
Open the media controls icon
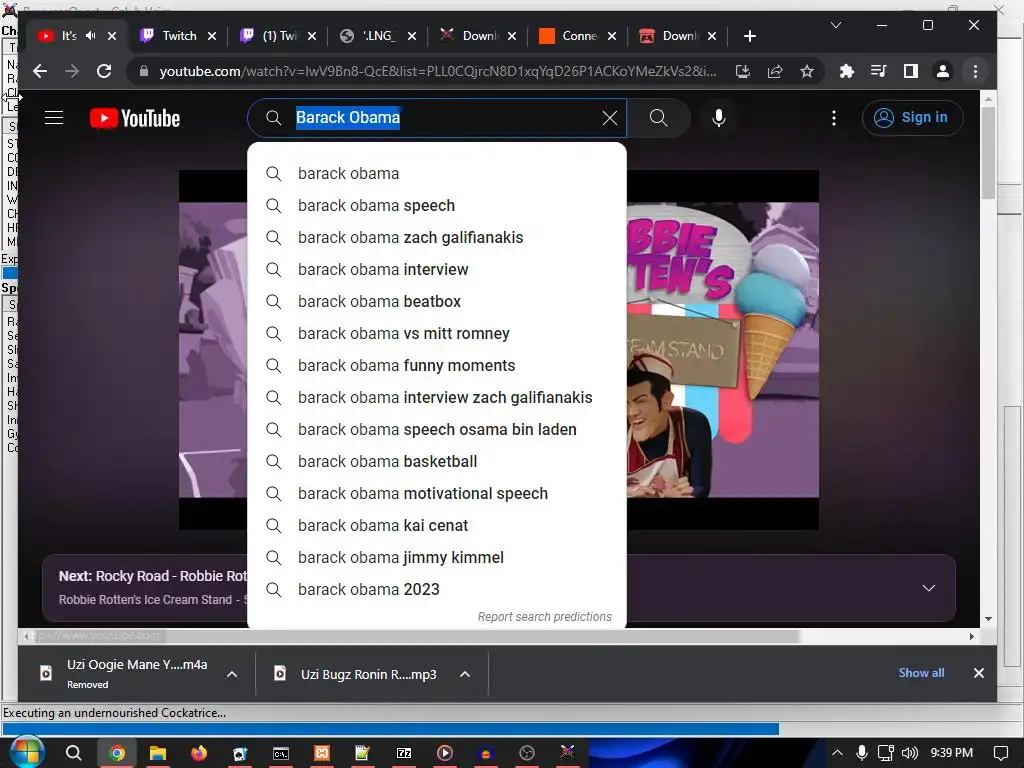click(x=878, y=71)
